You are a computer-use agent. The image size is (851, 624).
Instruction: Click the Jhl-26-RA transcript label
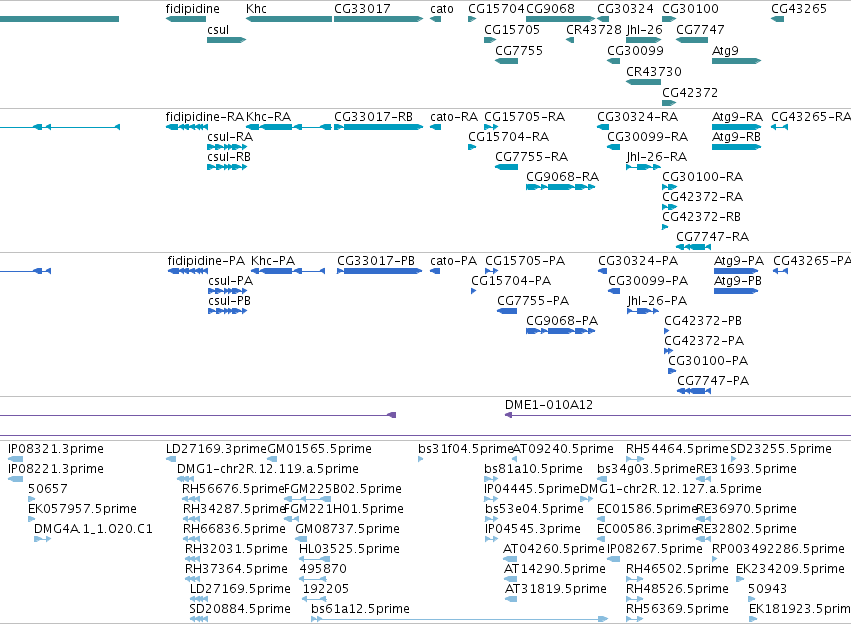[x=657, y=157]
